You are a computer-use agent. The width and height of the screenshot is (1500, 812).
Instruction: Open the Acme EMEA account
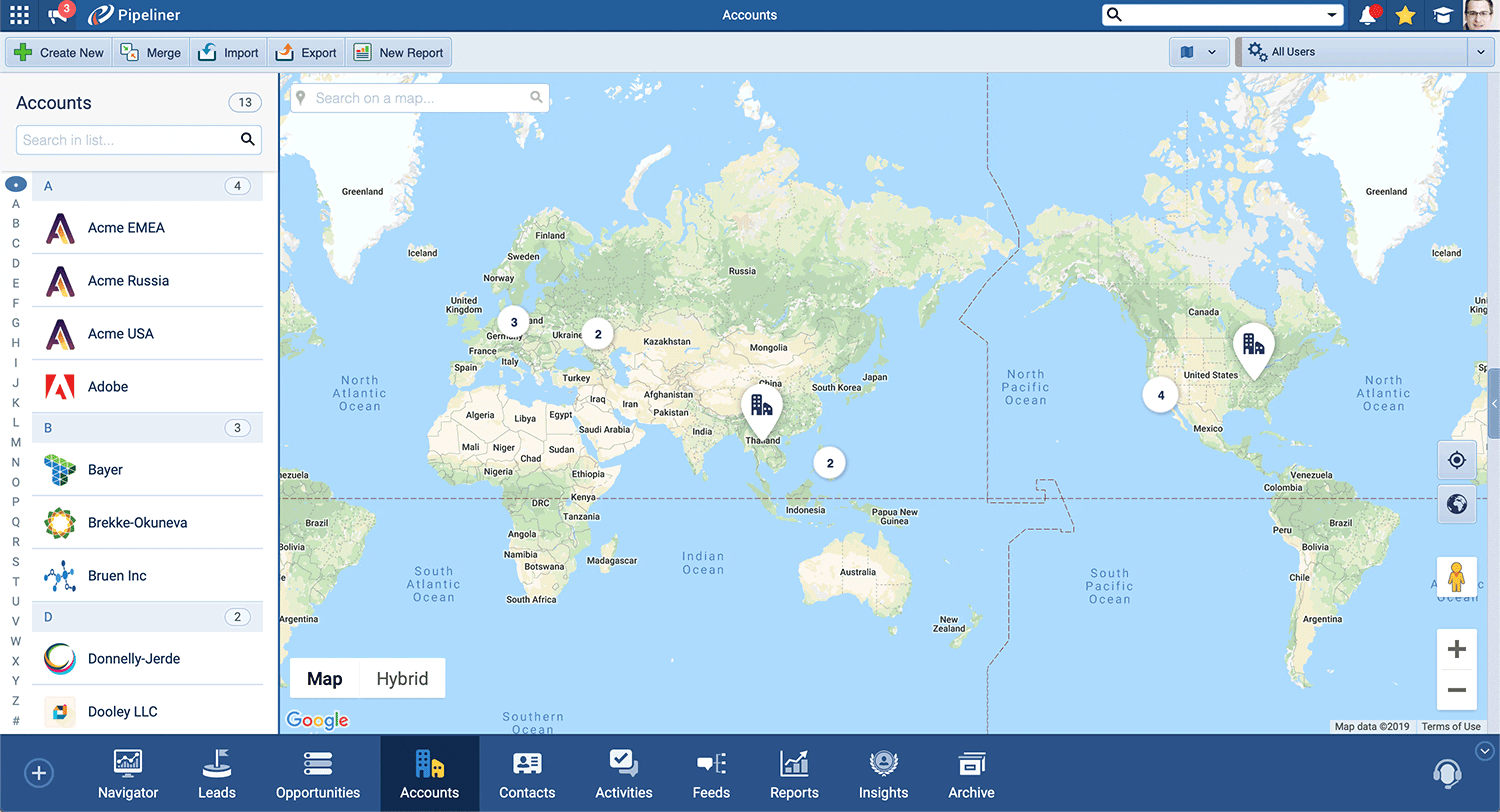point(126,227)
